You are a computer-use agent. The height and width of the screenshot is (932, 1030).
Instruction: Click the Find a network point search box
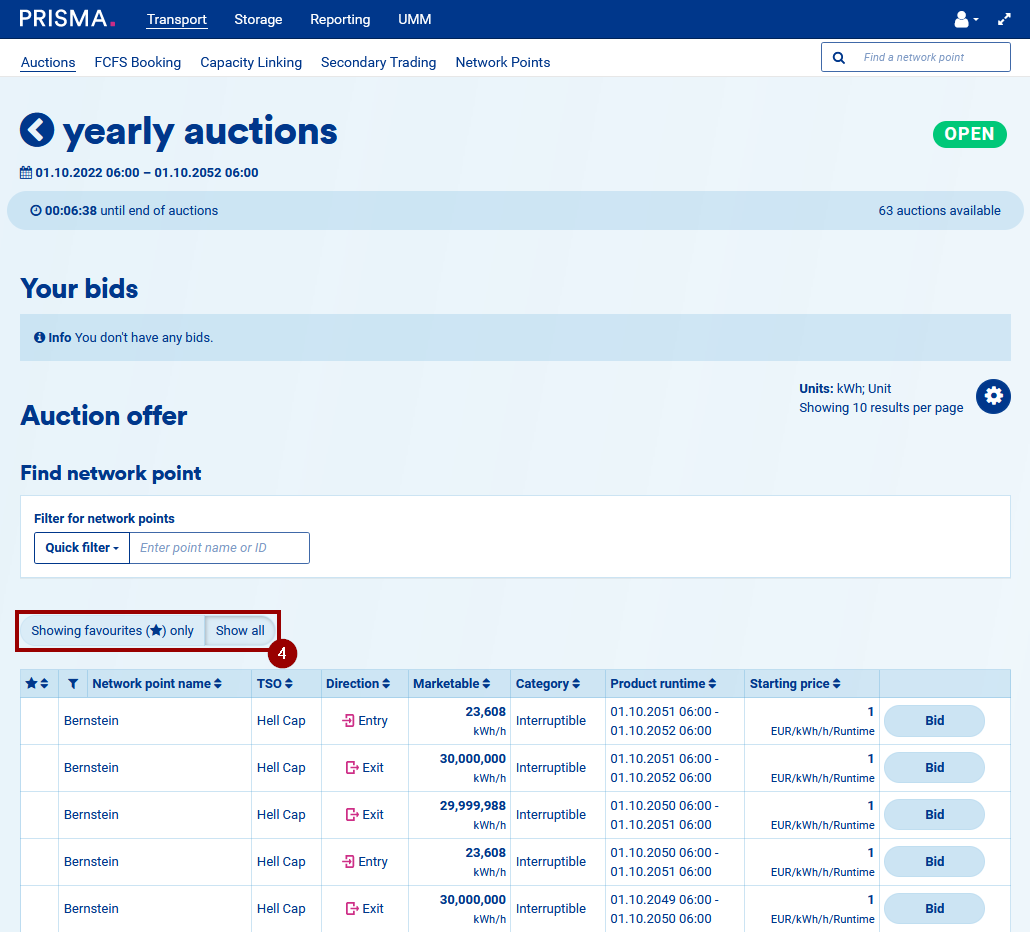(930, 58)
